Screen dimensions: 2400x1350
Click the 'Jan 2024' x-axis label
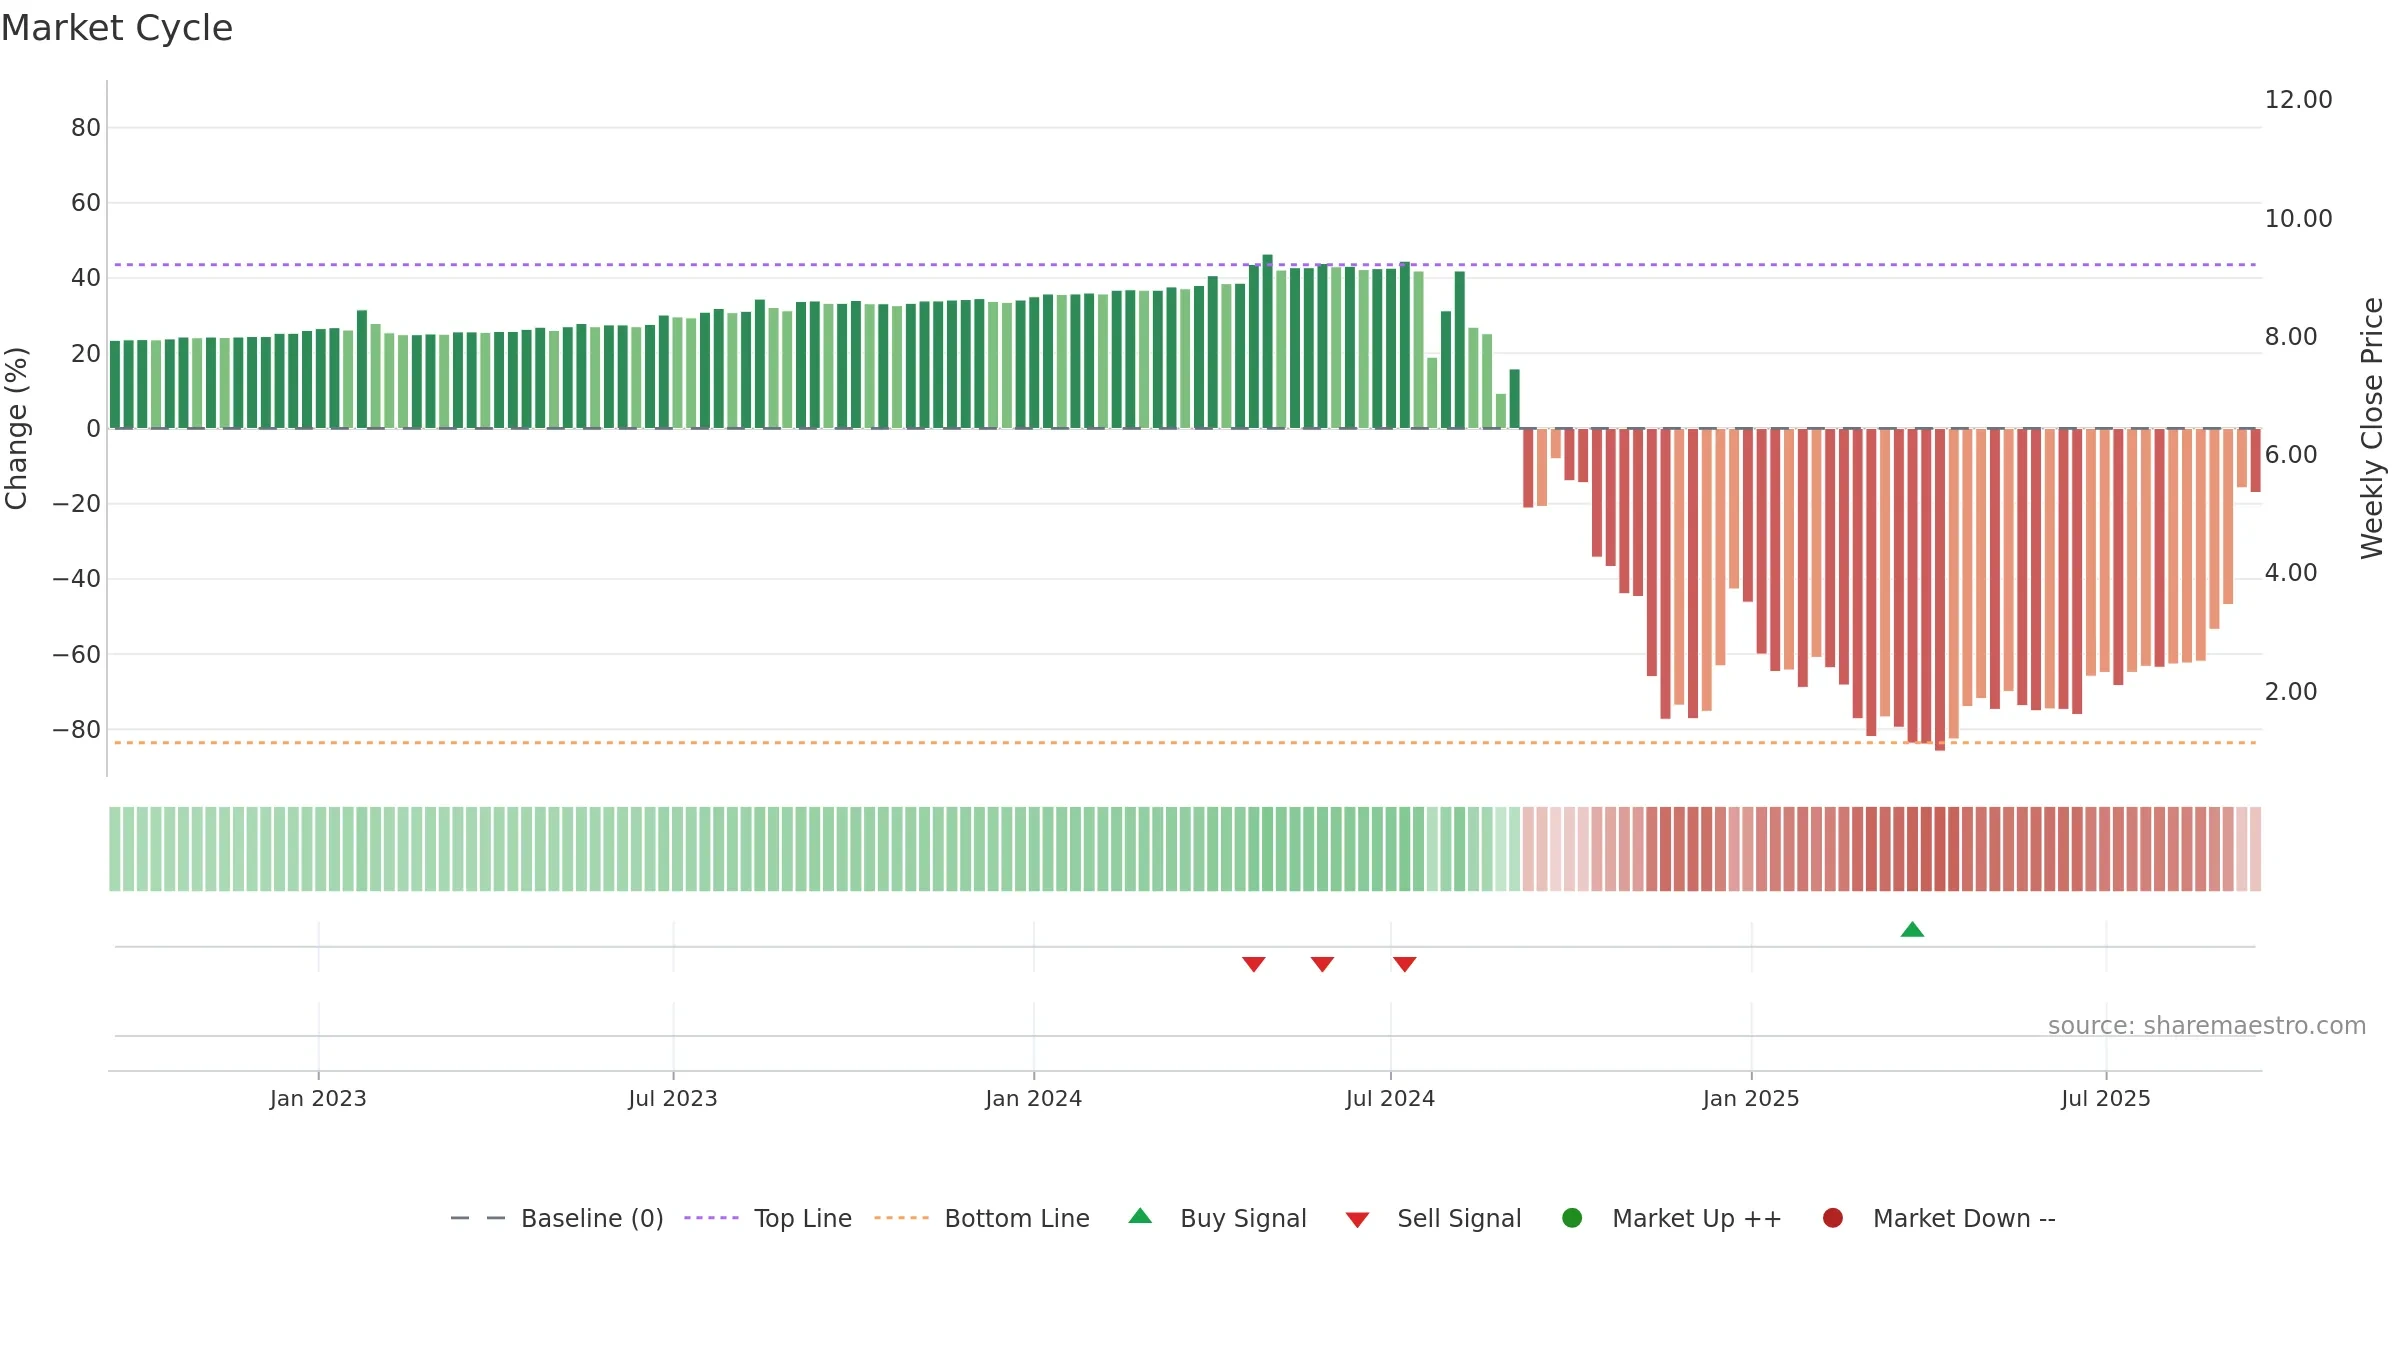pos(1033,1099)
